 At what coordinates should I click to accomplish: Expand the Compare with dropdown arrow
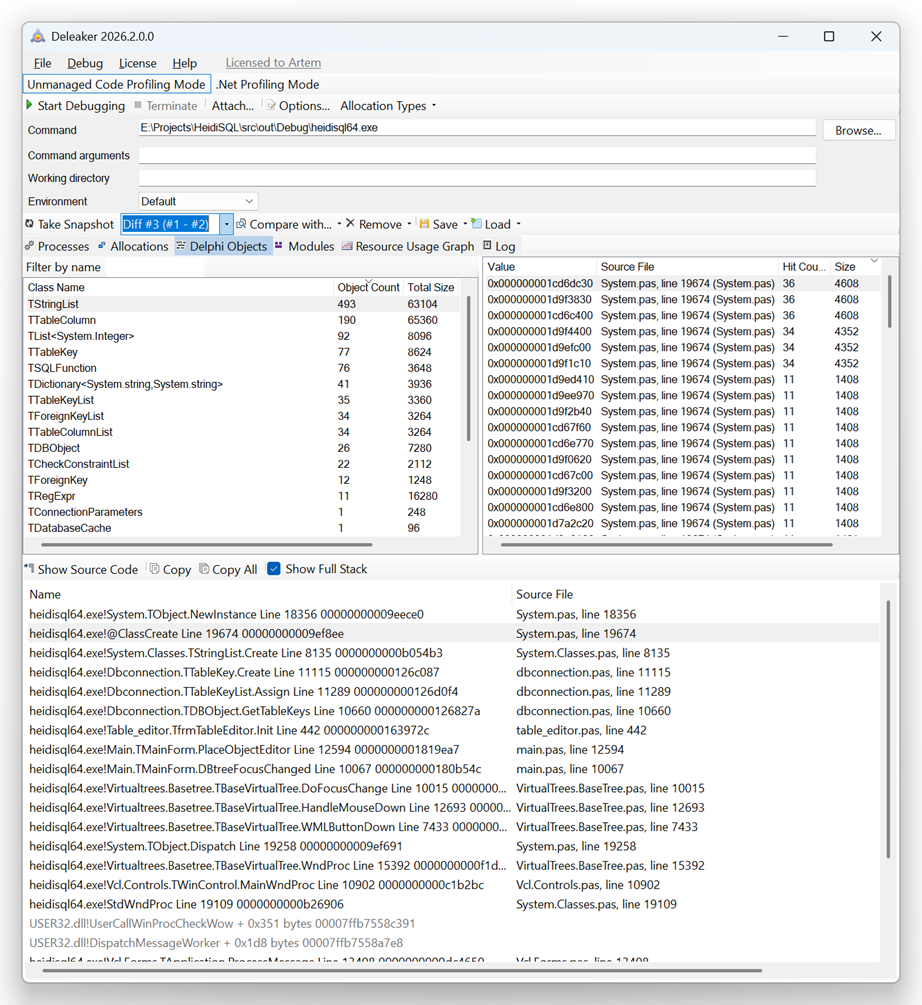click(339, 224)
